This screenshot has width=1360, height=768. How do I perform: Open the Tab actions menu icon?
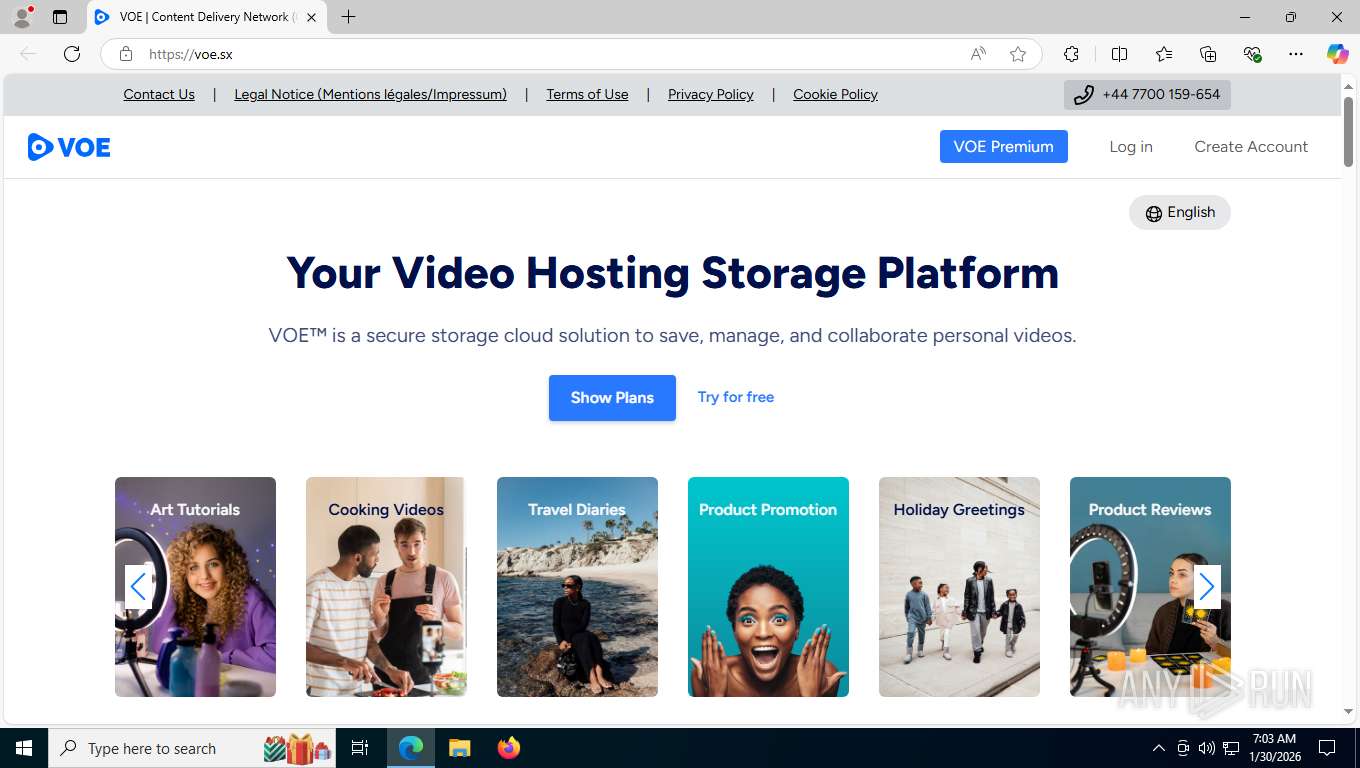tap(60, 17)
